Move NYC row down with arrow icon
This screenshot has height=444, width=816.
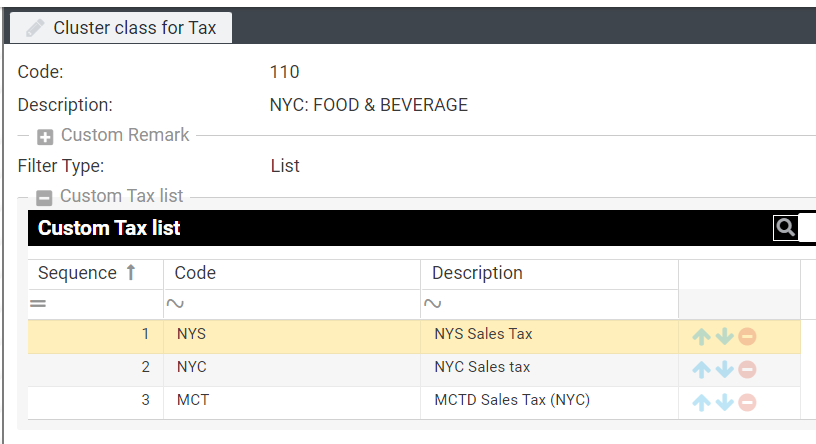724,370
